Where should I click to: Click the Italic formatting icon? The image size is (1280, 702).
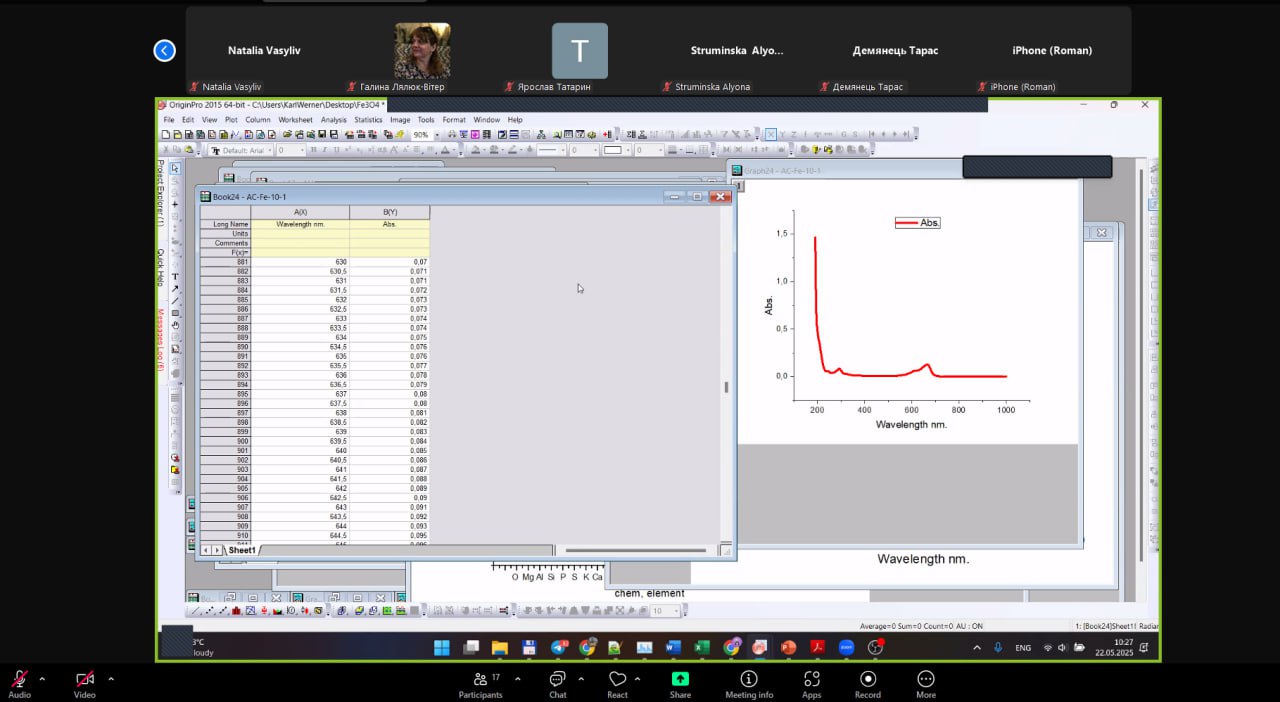pos(324,150)
